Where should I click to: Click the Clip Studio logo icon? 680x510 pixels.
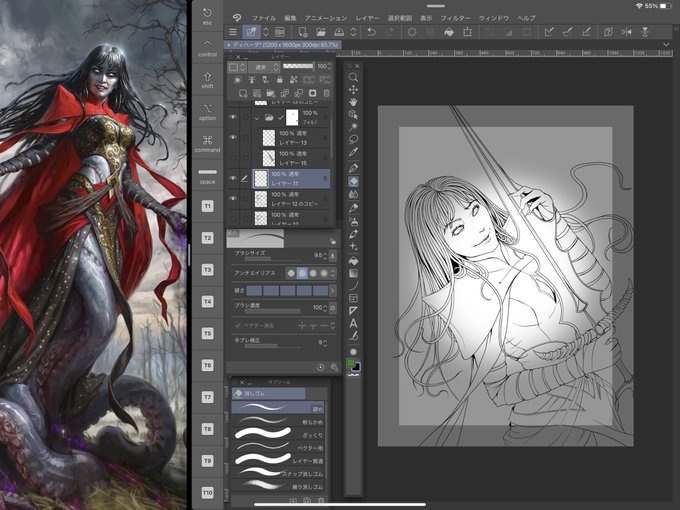236,18
